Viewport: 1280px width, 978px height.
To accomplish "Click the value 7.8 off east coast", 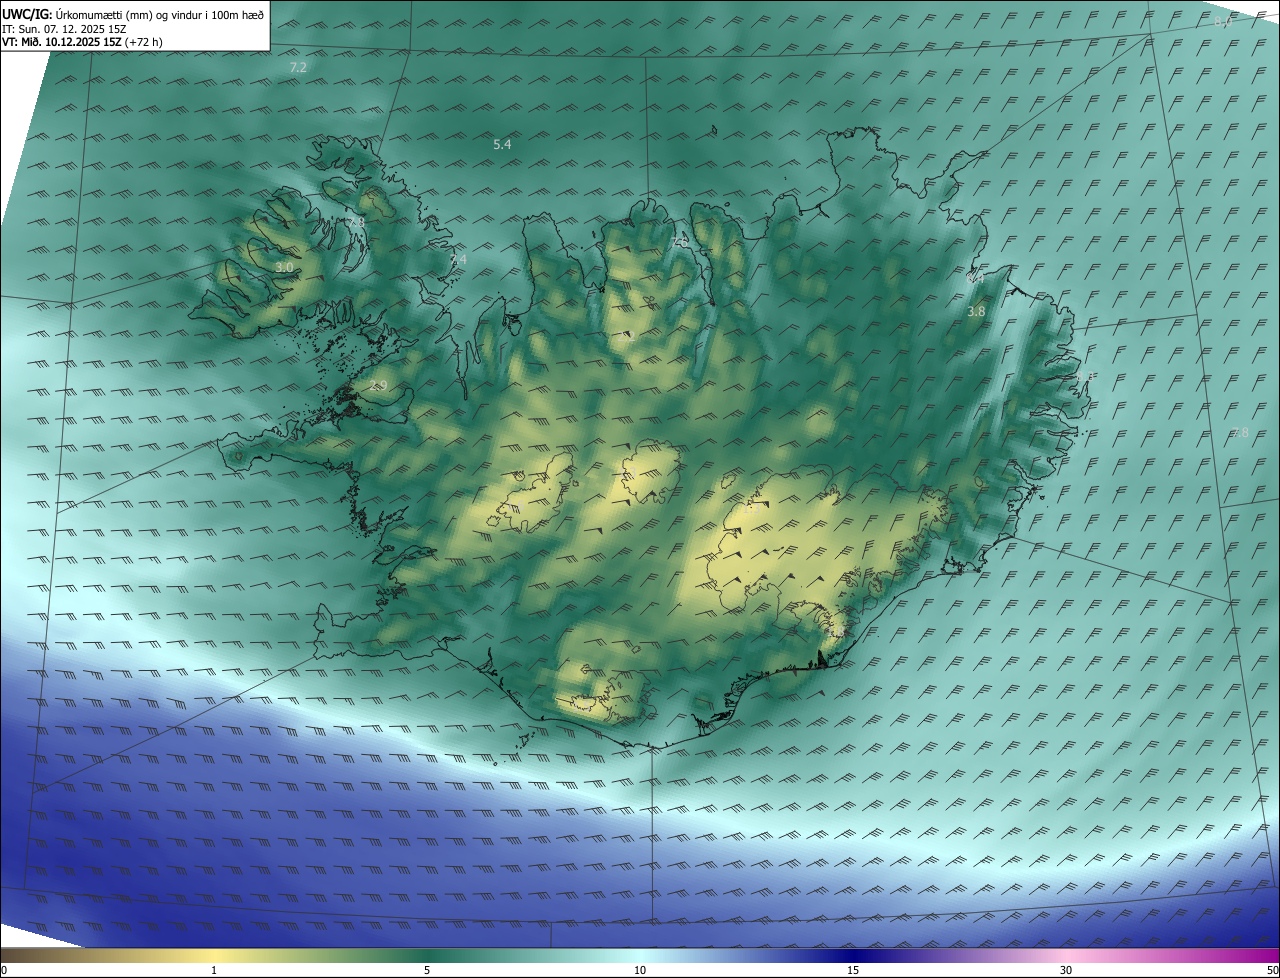I will (x=1239, y=433).
